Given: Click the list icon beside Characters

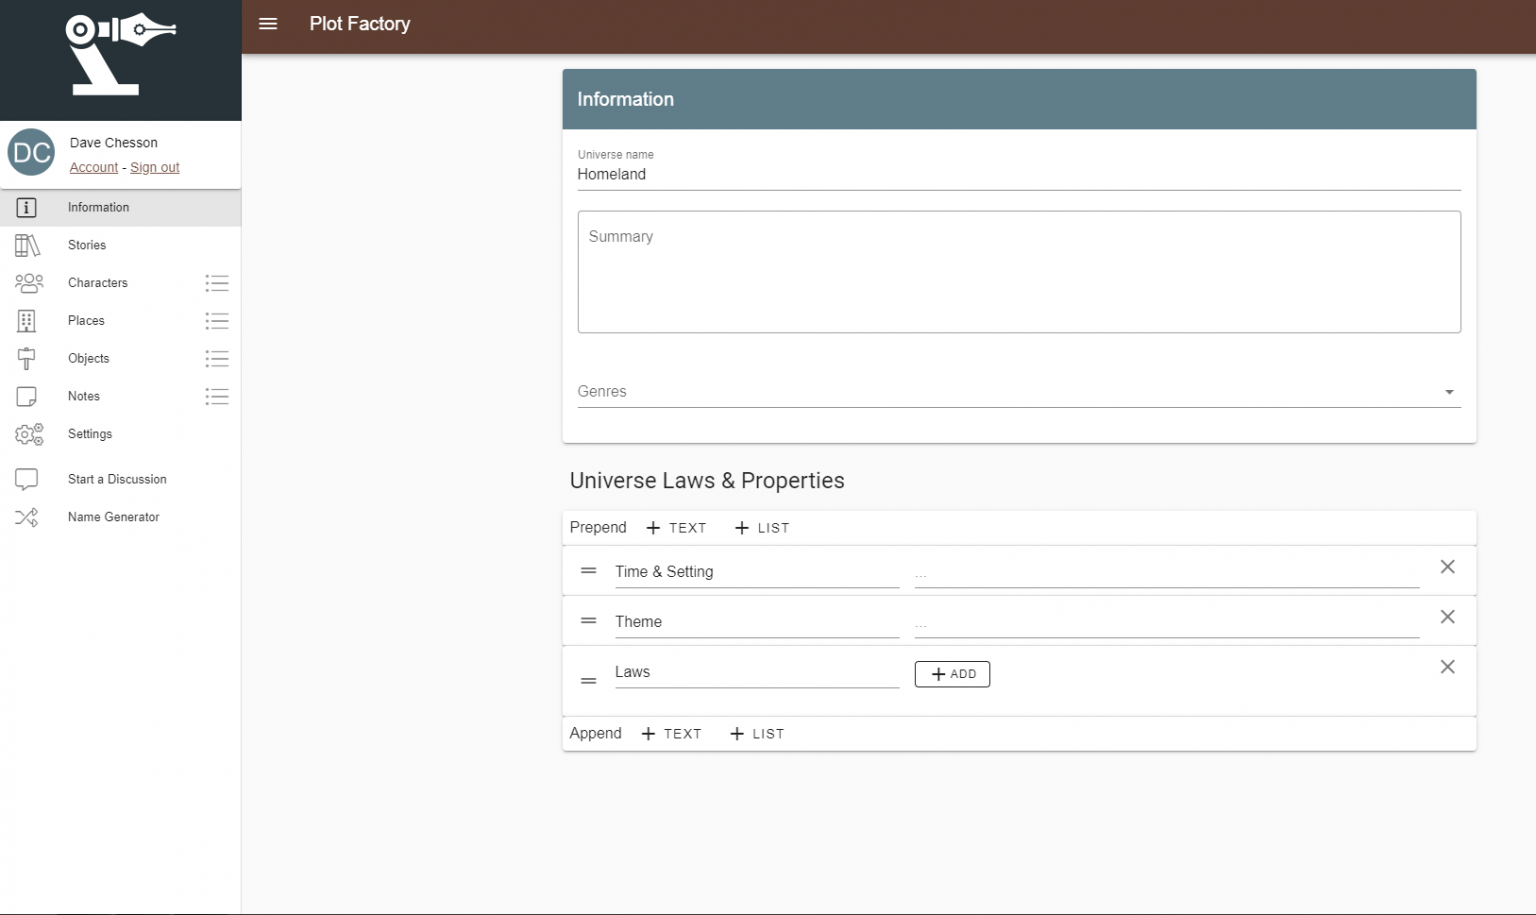Looking at the screenshot, I should pyautogui.click(x=217, y=283).
